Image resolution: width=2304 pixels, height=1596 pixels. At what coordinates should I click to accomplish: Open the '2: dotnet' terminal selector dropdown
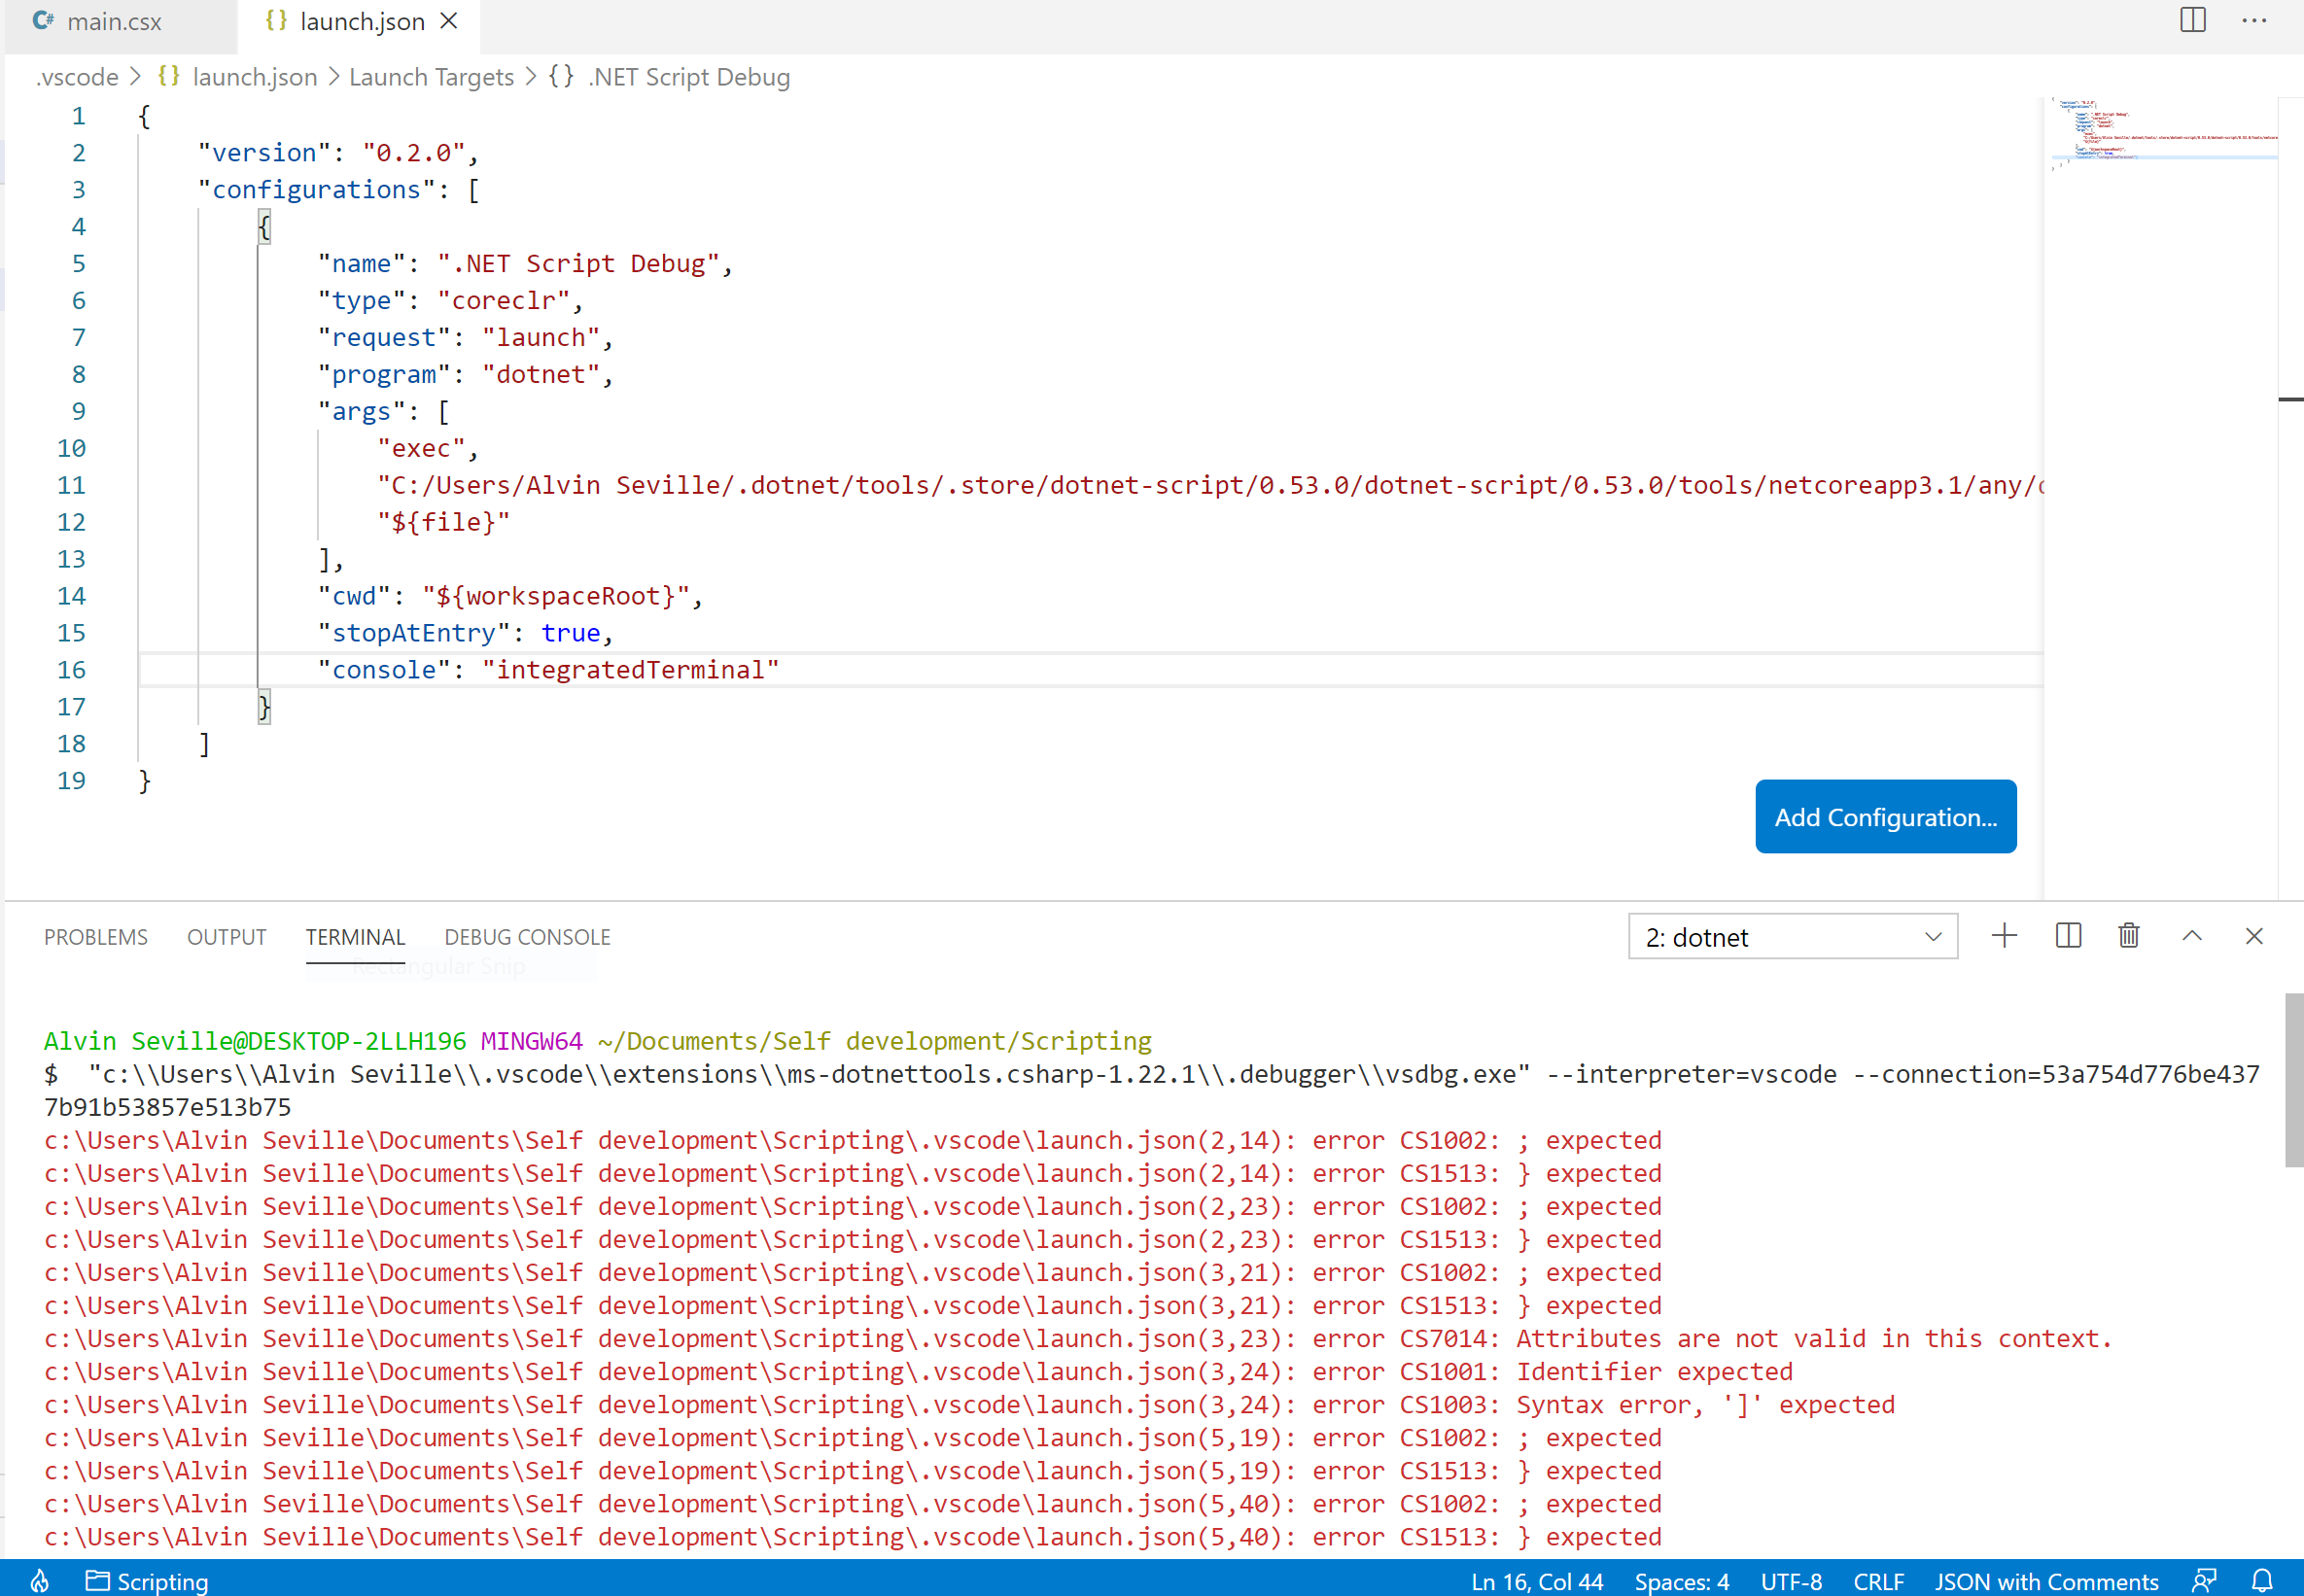tap(1793, 936)
